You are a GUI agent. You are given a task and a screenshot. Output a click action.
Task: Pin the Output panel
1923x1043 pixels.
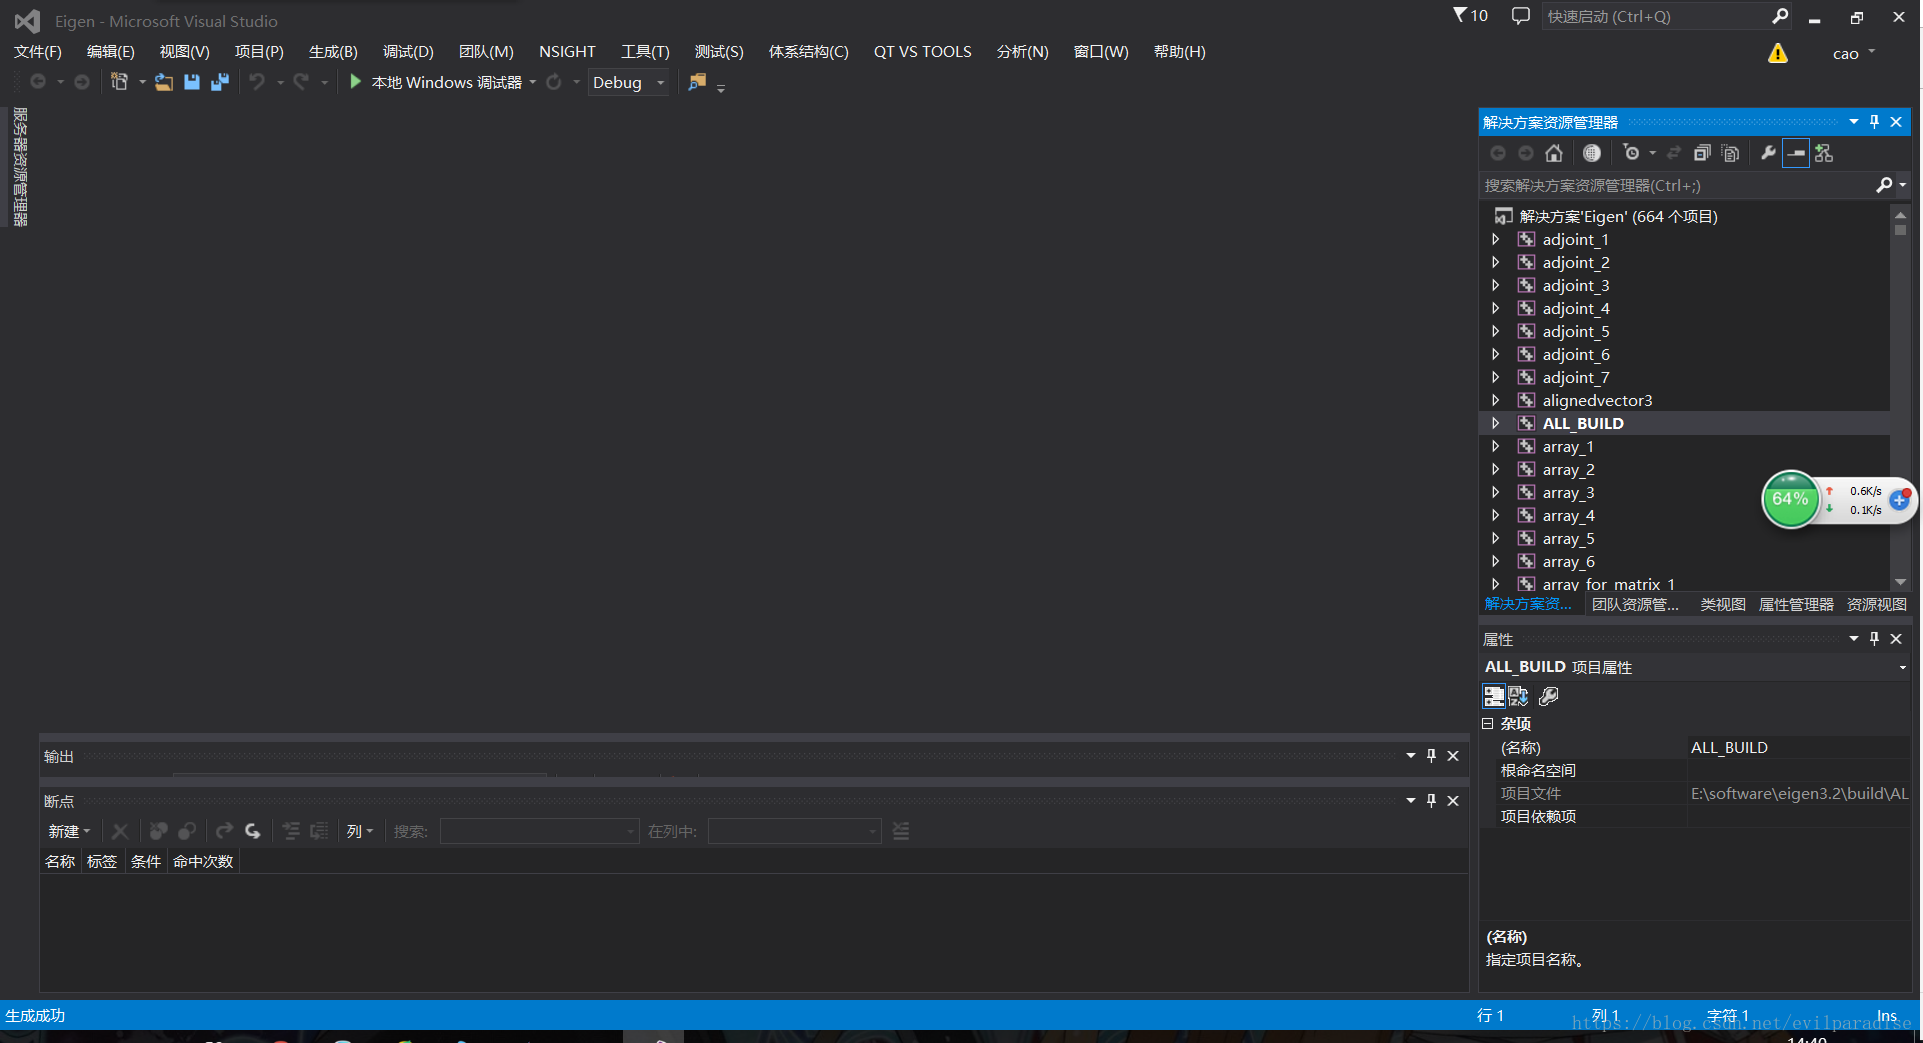[x=1432, y=756]
